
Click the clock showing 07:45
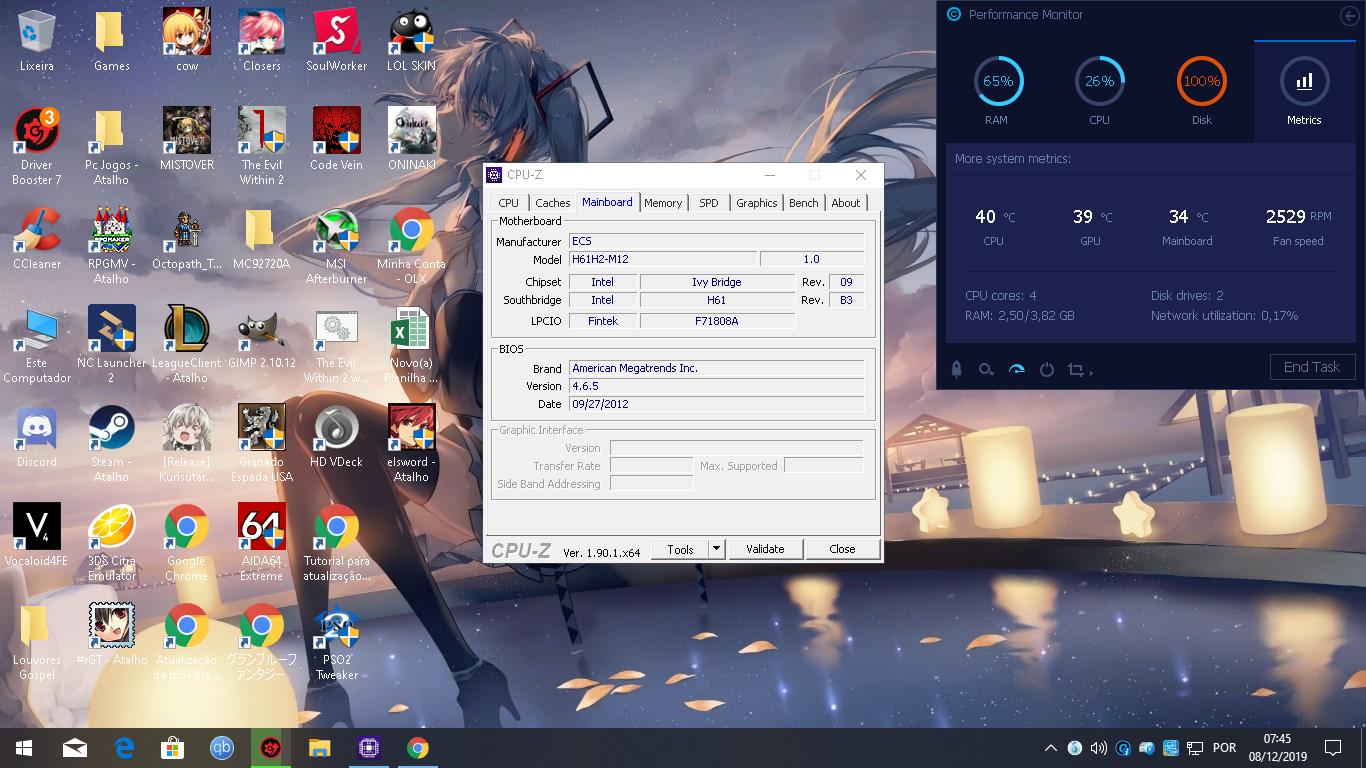pos(1277,739)
